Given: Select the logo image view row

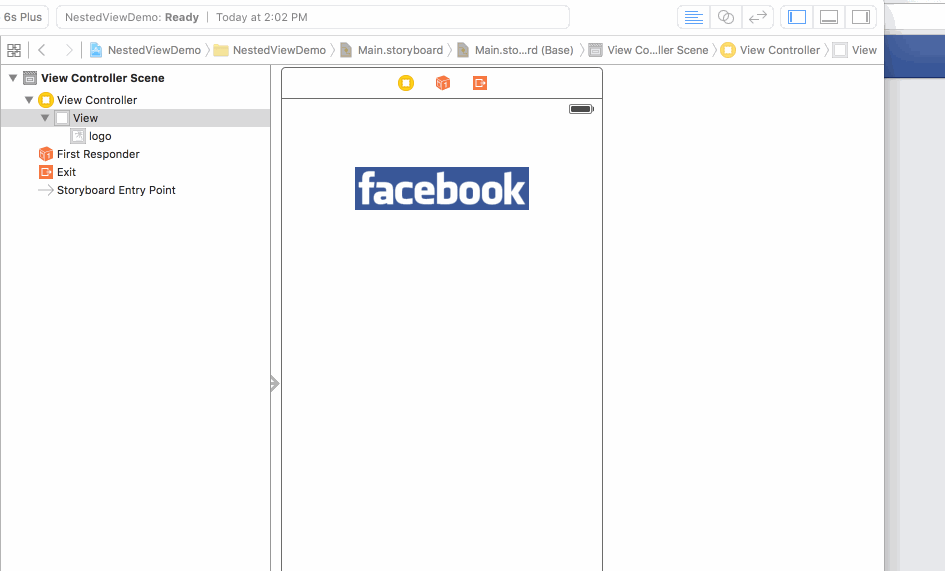Looking at the screenshot, I should coord(135,136).
